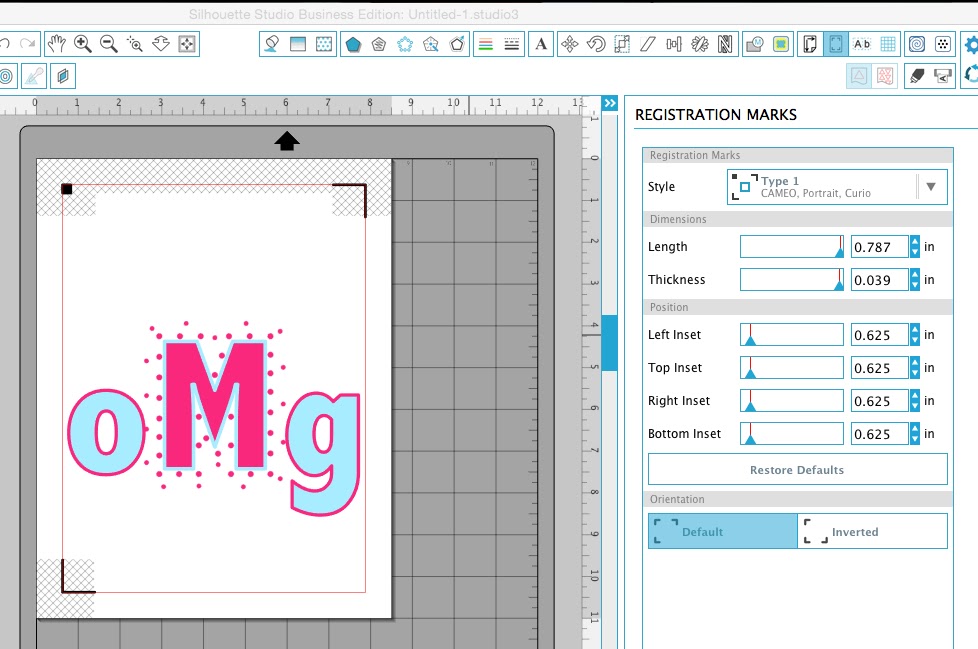Open the Shear parallelogram panel icon

(x=647, y=44)
